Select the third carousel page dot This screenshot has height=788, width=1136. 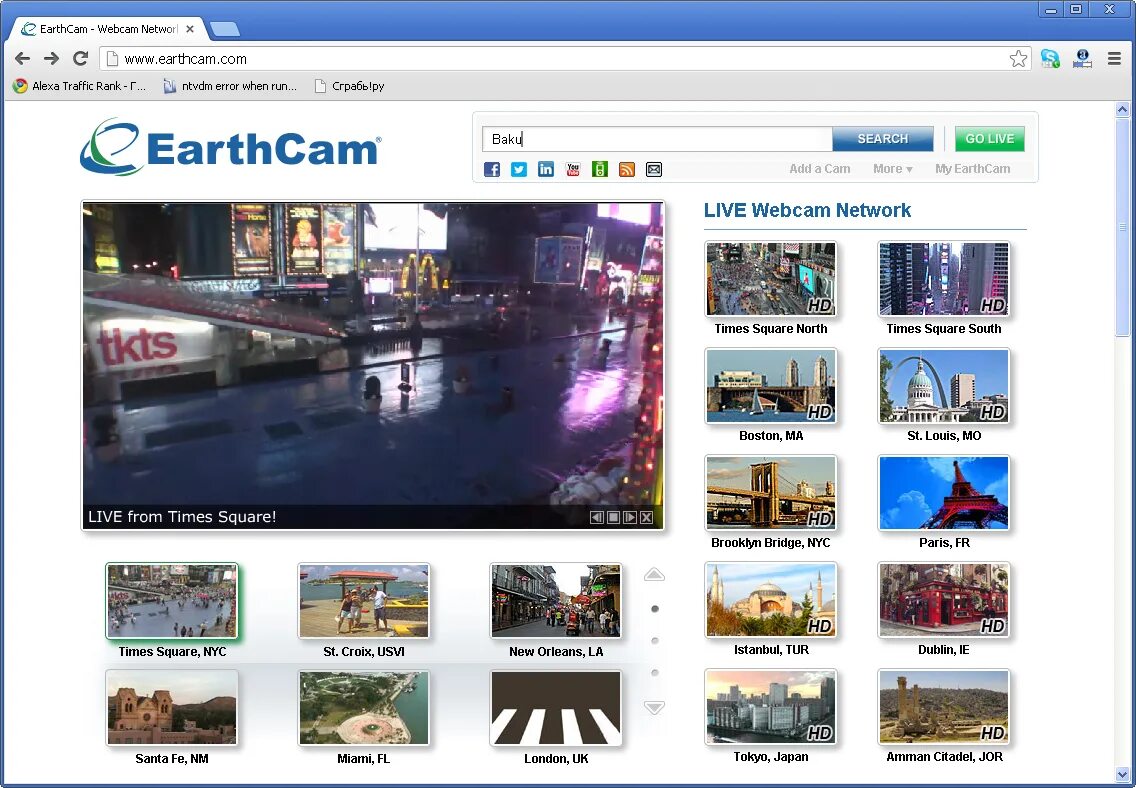[x=655, y=673]
